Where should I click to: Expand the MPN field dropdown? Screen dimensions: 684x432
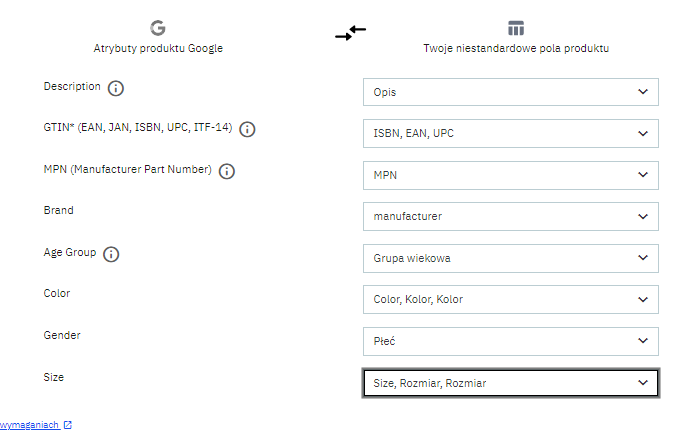click(510, 175)
